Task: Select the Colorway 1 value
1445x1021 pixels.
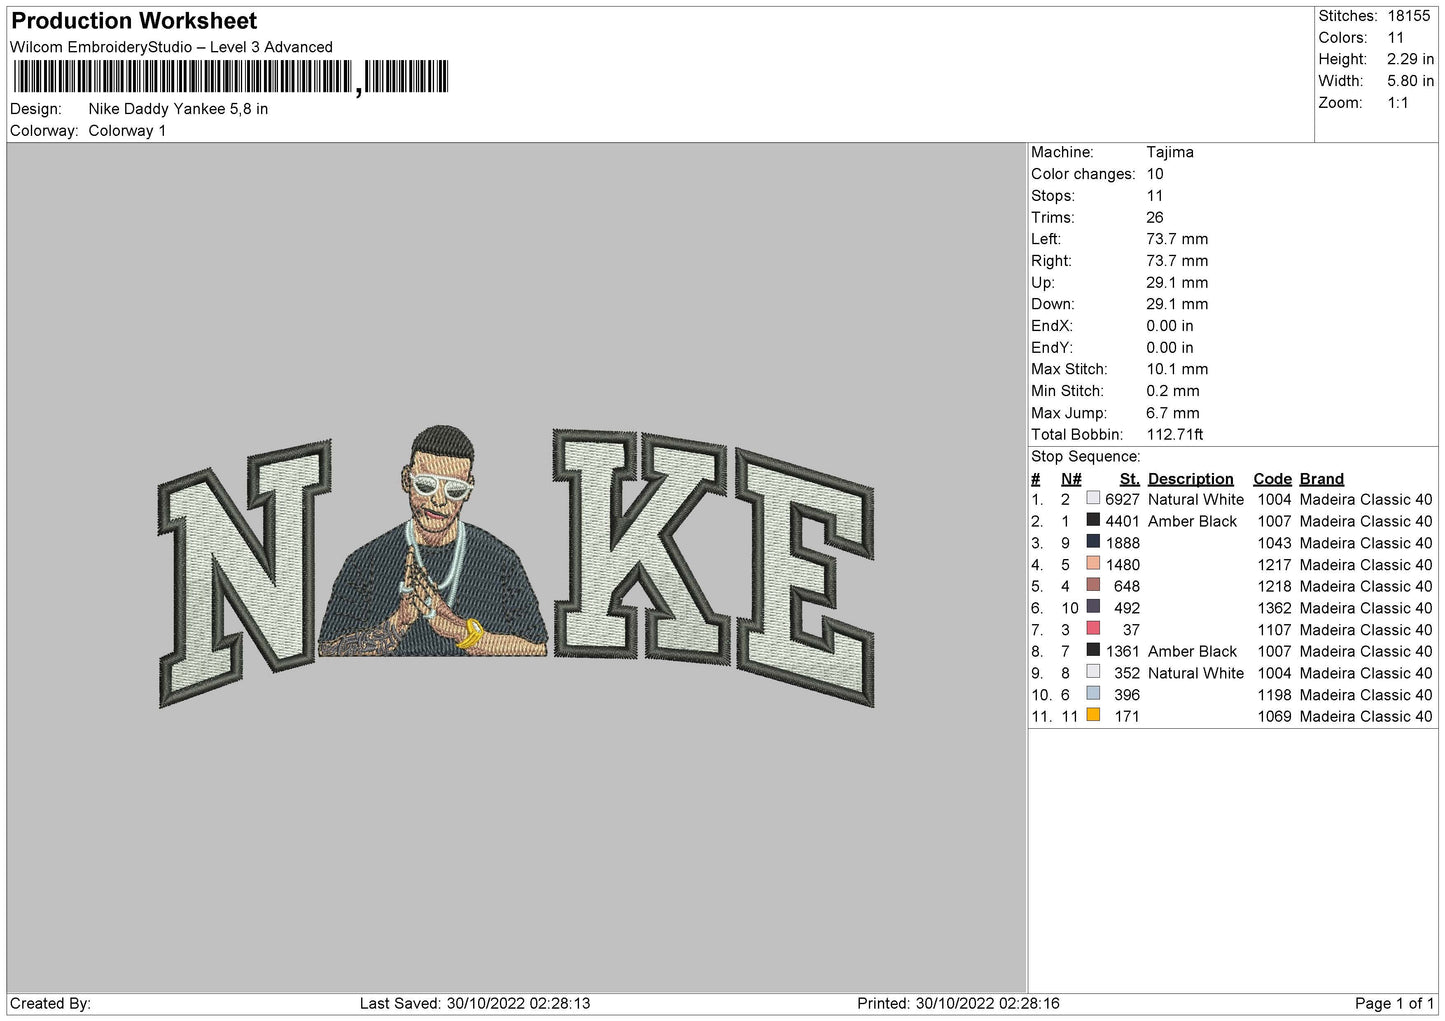Action: (127, 131)
